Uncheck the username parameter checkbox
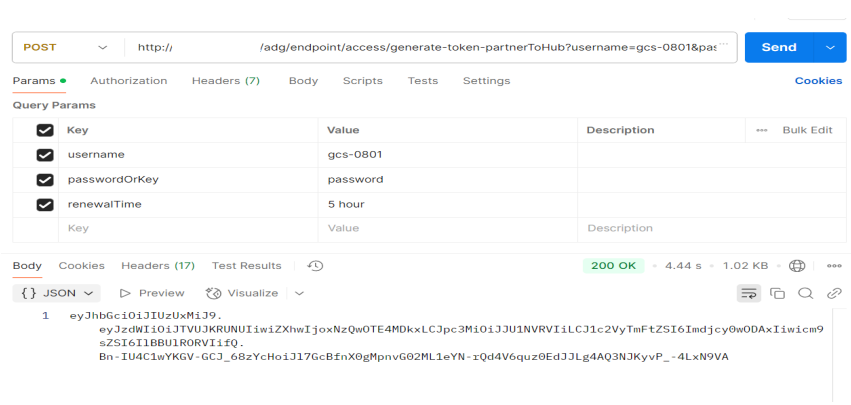851x405 pixels. [x=44, y=155]
